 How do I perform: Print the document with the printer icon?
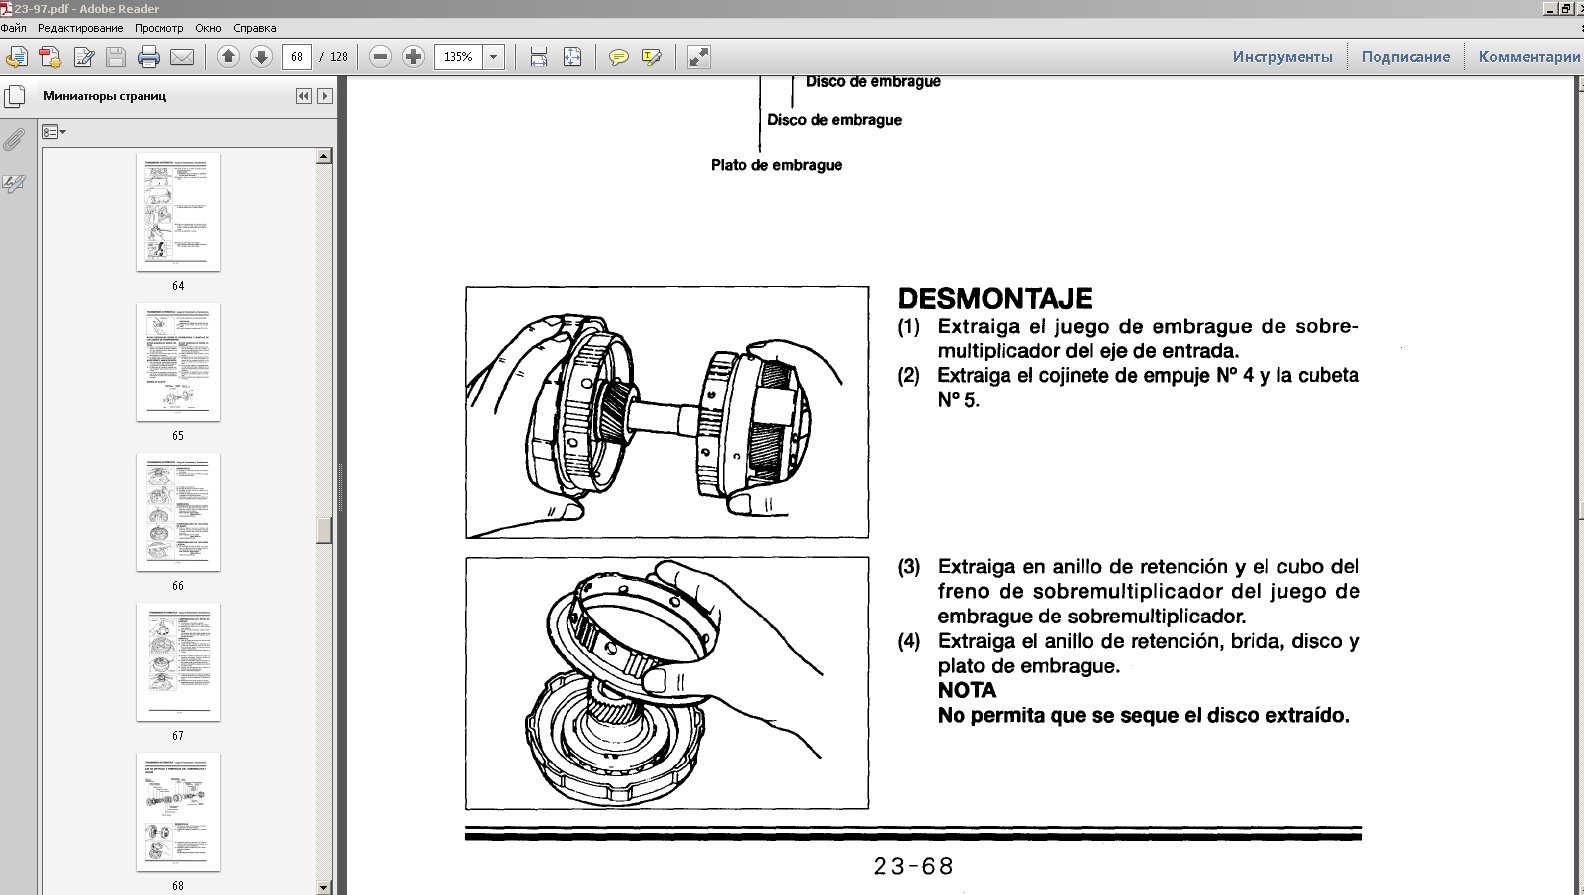tap(149, 57)
